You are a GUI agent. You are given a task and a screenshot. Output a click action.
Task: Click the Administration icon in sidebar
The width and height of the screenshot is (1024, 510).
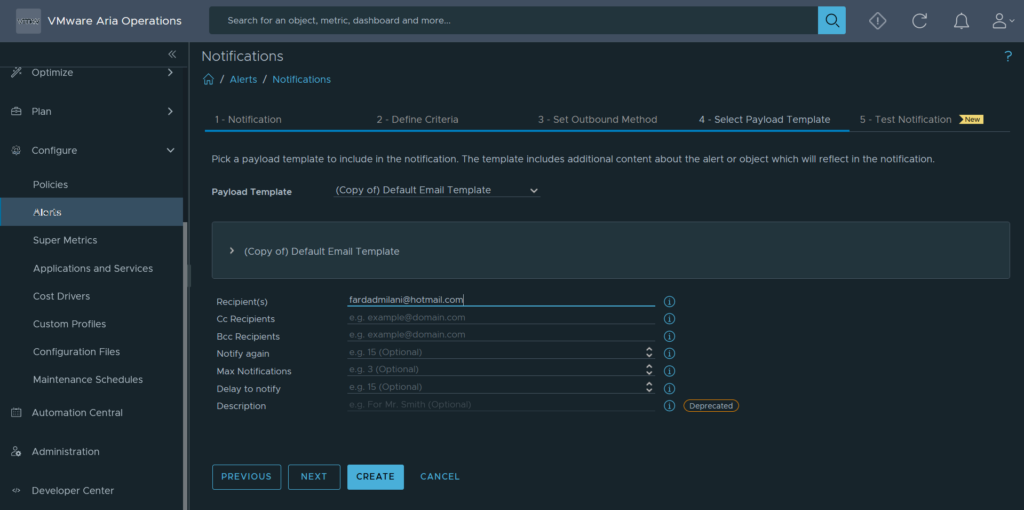click(x=16, y=452)
